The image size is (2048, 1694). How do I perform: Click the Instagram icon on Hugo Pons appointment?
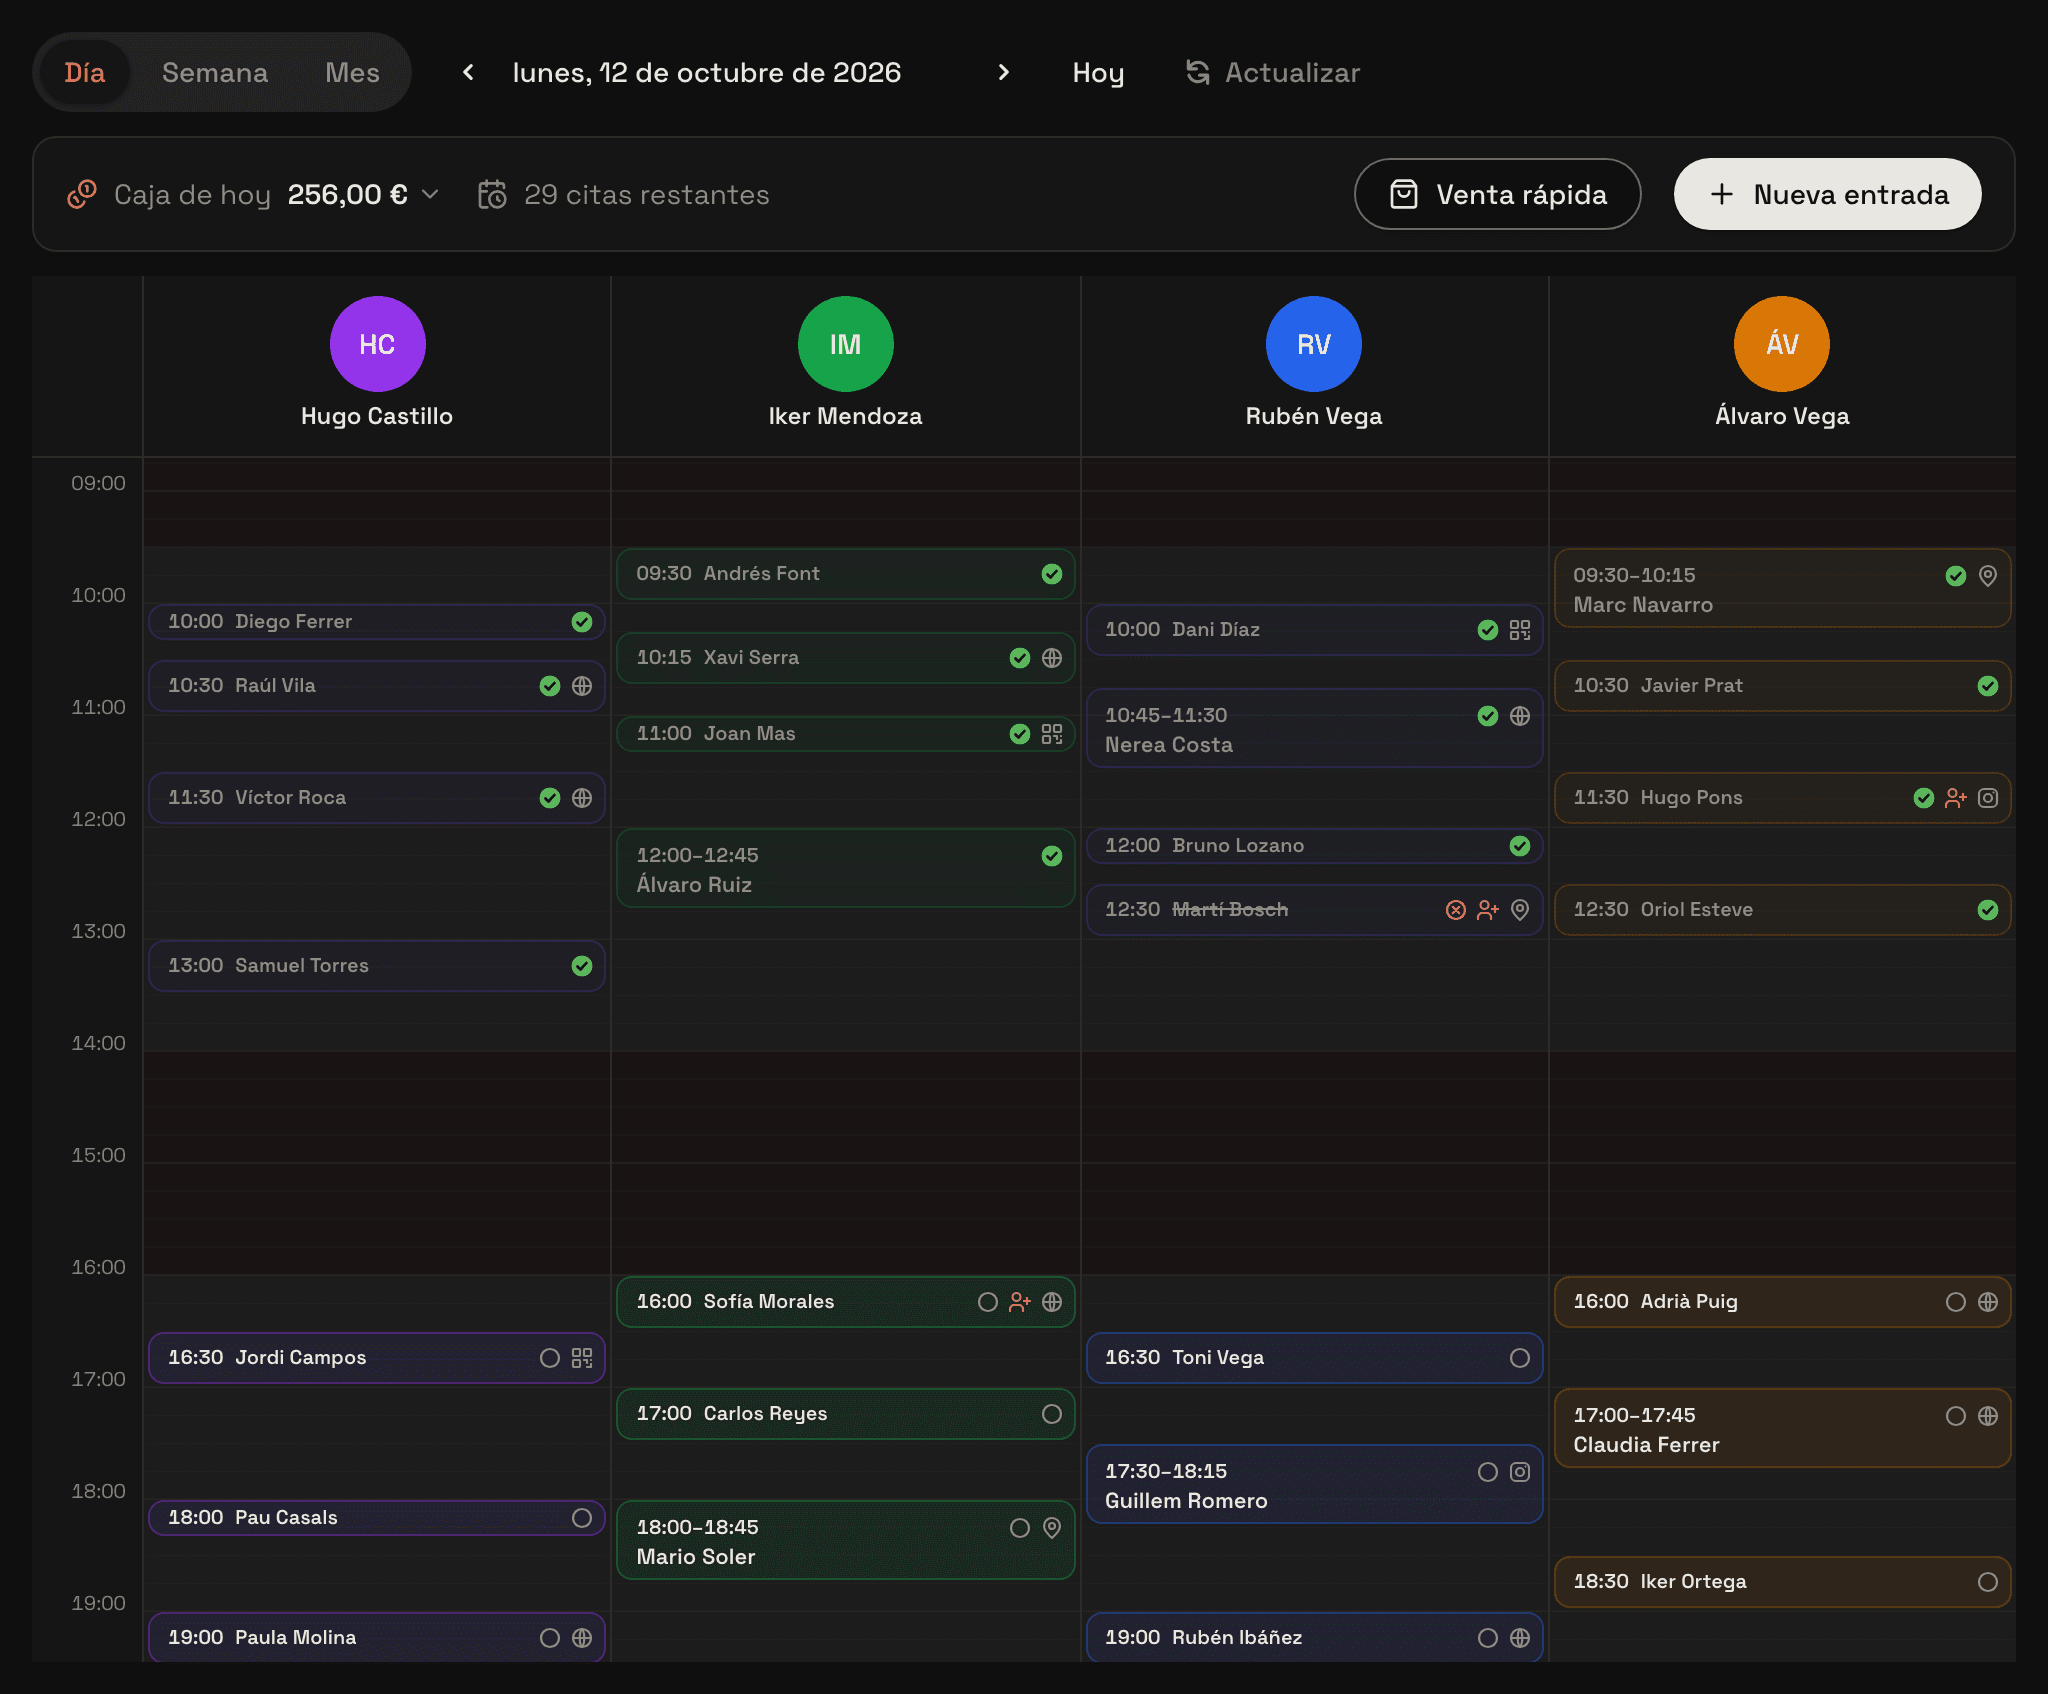point(1988,798)
